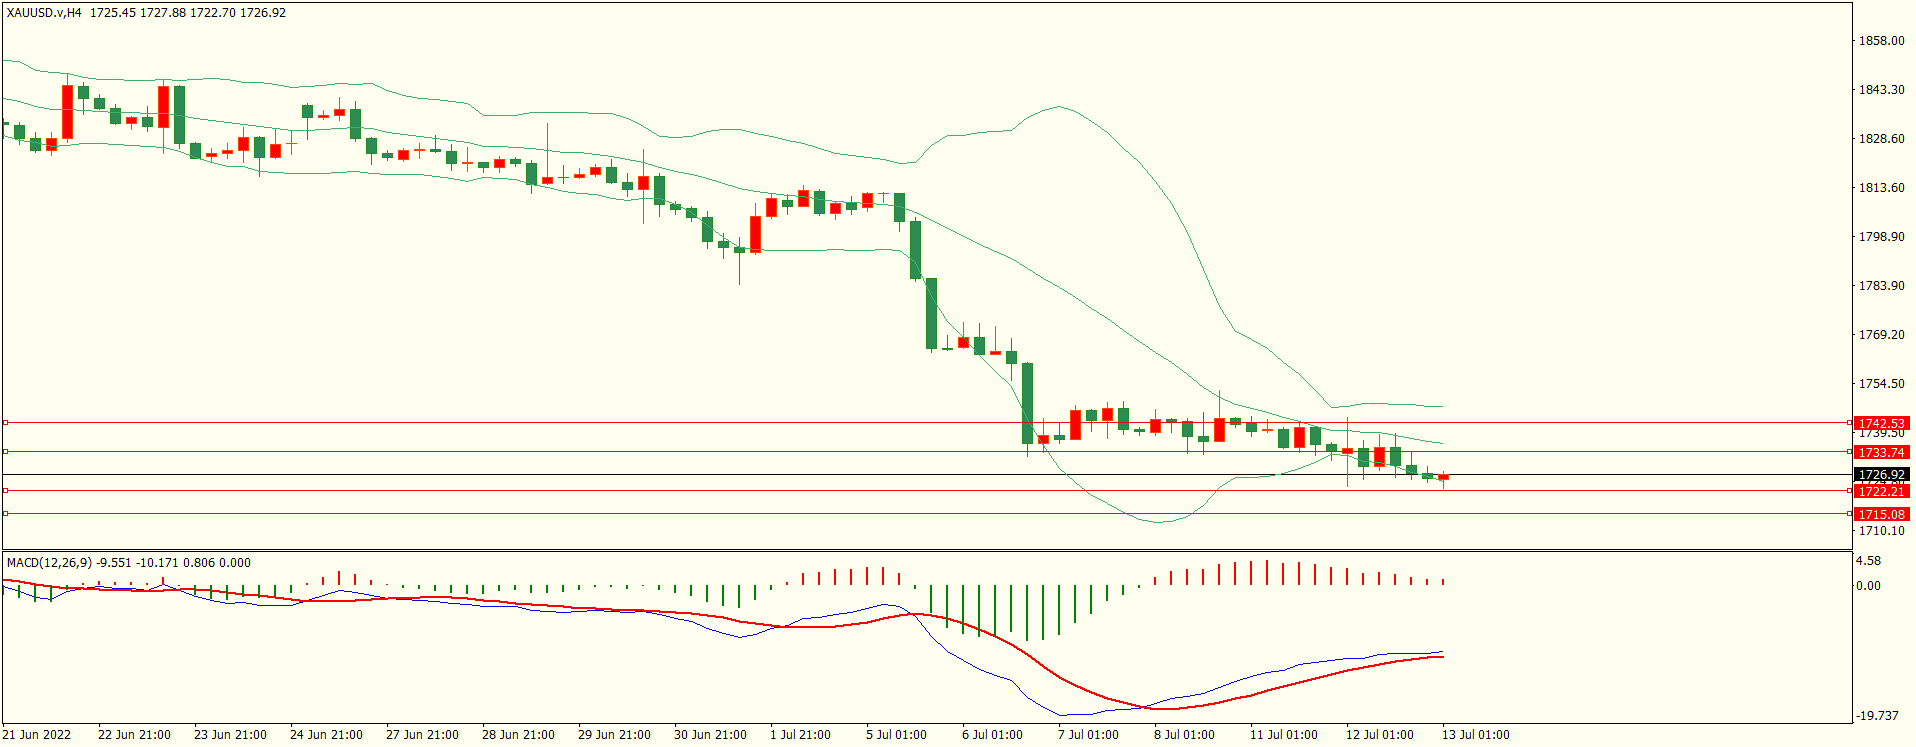
Task: Click the peak of the upper Bollinger band
Action: coord(1058,106)
